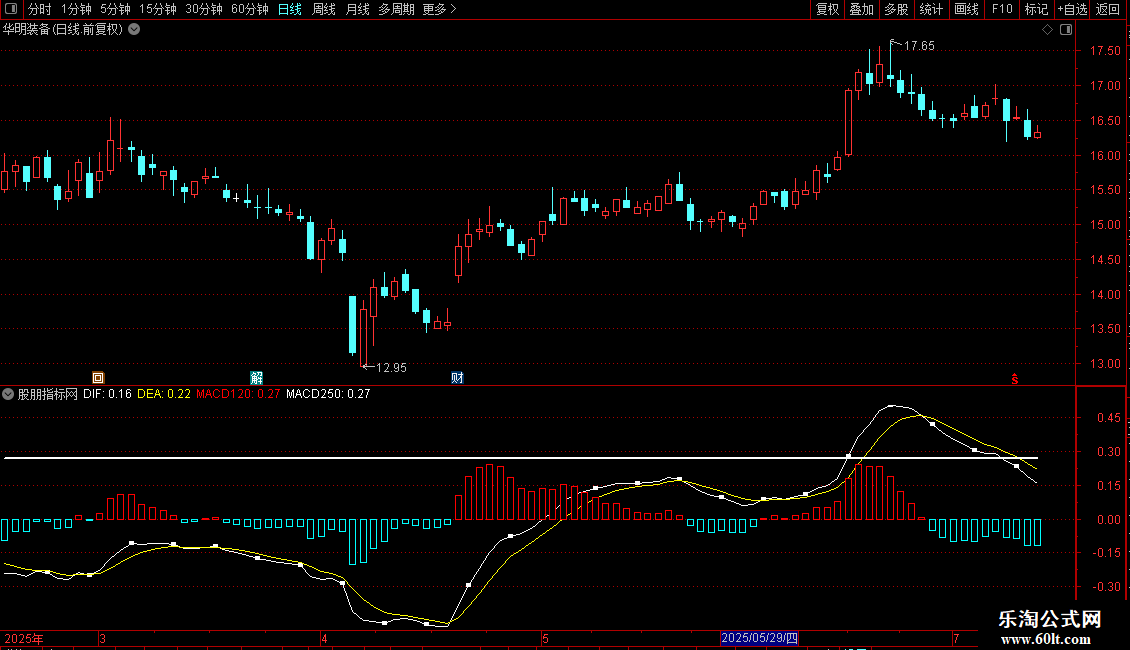Click the panel layout icon at top-left
This screenshot has width=1130, height=650.
coord(12,9)
